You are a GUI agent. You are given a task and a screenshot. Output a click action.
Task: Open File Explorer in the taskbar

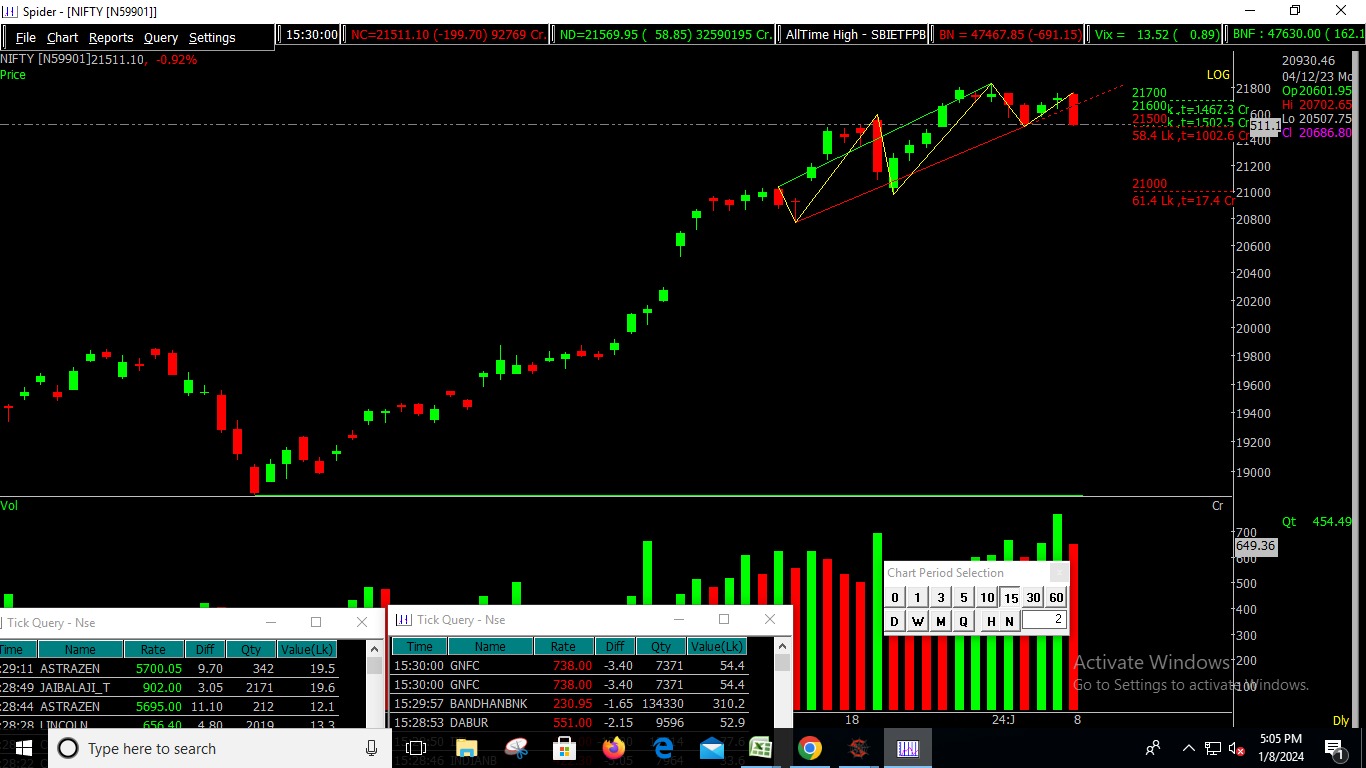click(x=466, y=748)
